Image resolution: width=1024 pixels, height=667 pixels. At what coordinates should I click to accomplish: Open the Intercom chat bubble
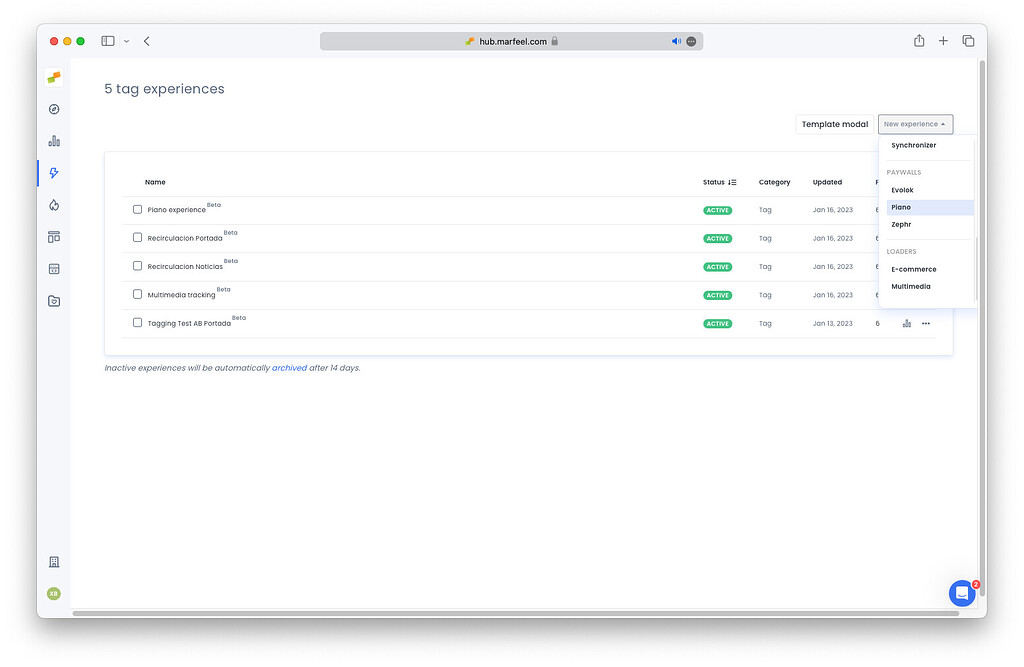click(x=961, y=593)
